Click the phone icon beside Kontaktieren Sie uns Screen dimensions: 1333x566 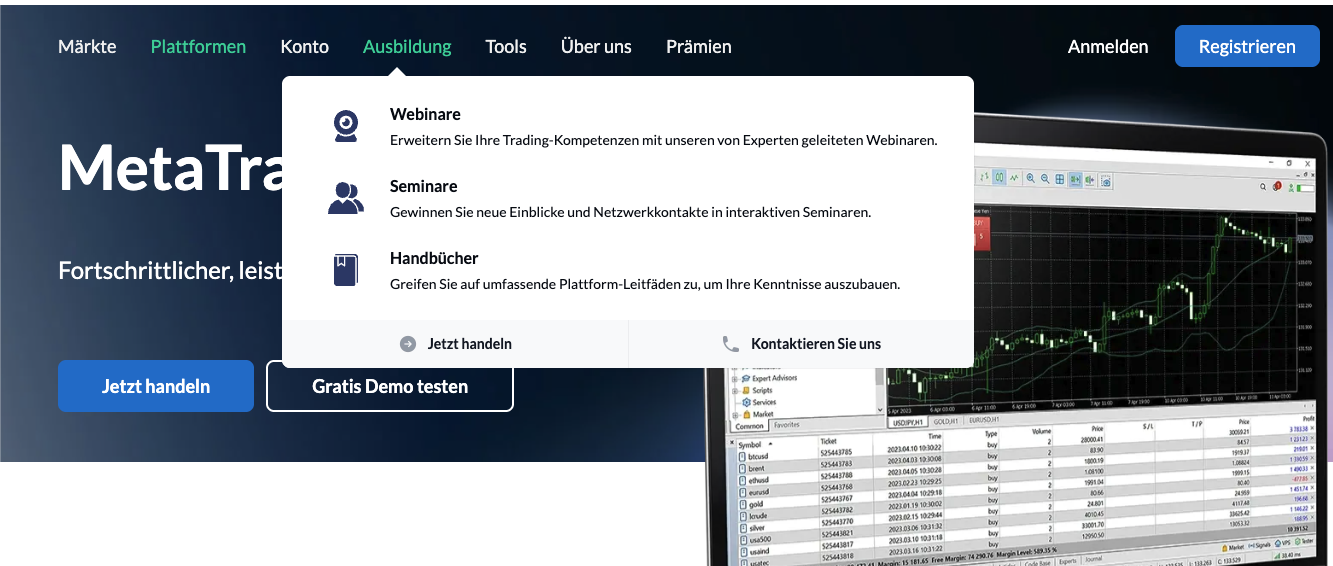(x=731, y=344)
